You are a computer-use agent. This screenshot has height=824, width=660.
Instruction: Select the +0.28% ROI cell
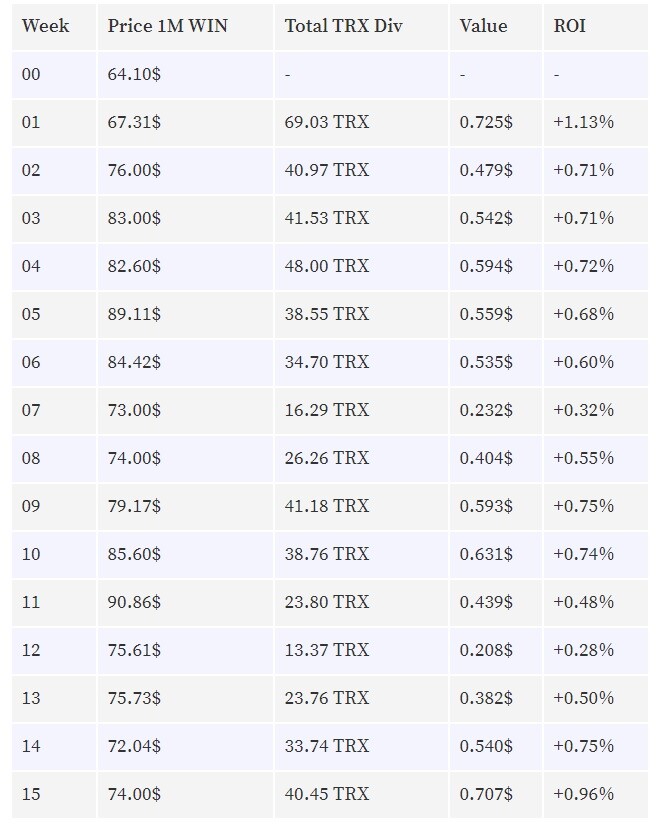[x=583, y=650]
